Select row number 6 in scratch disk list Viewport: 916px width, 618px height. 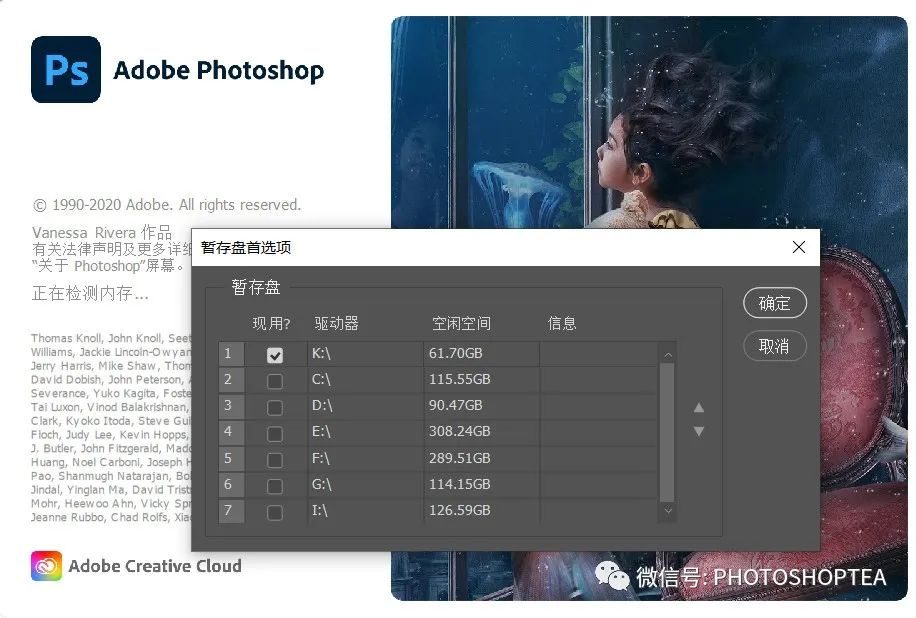pyautogui.click(x=231, y=484)
